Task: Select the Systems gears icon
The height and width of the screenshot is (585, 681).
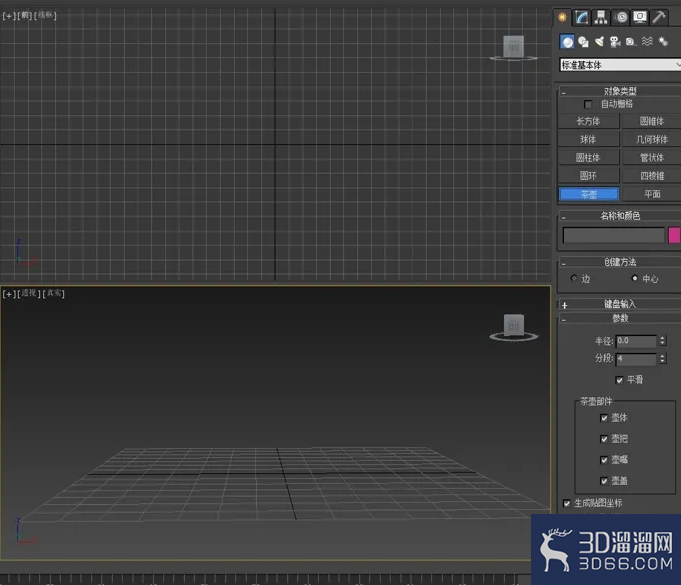Action: [x=663, y=42]
